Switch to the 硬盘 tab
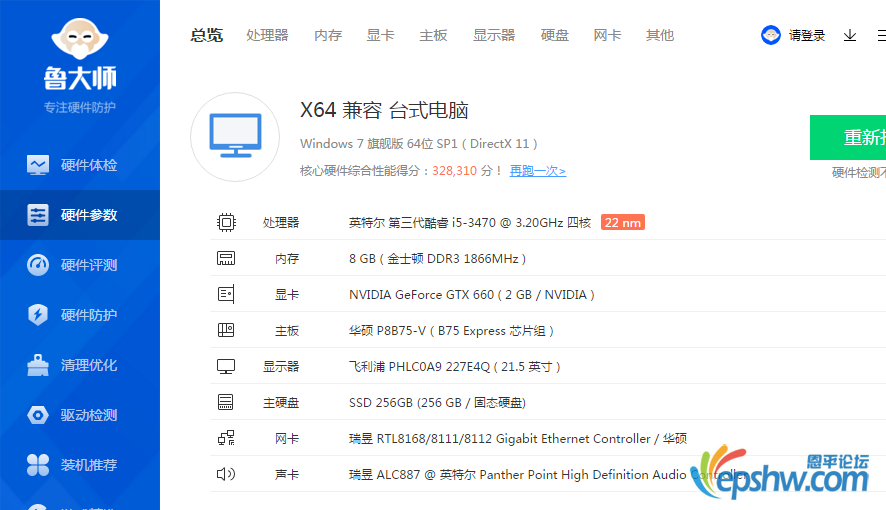Image resolution: width=886 pixels, height=510 pixels. 555,35
